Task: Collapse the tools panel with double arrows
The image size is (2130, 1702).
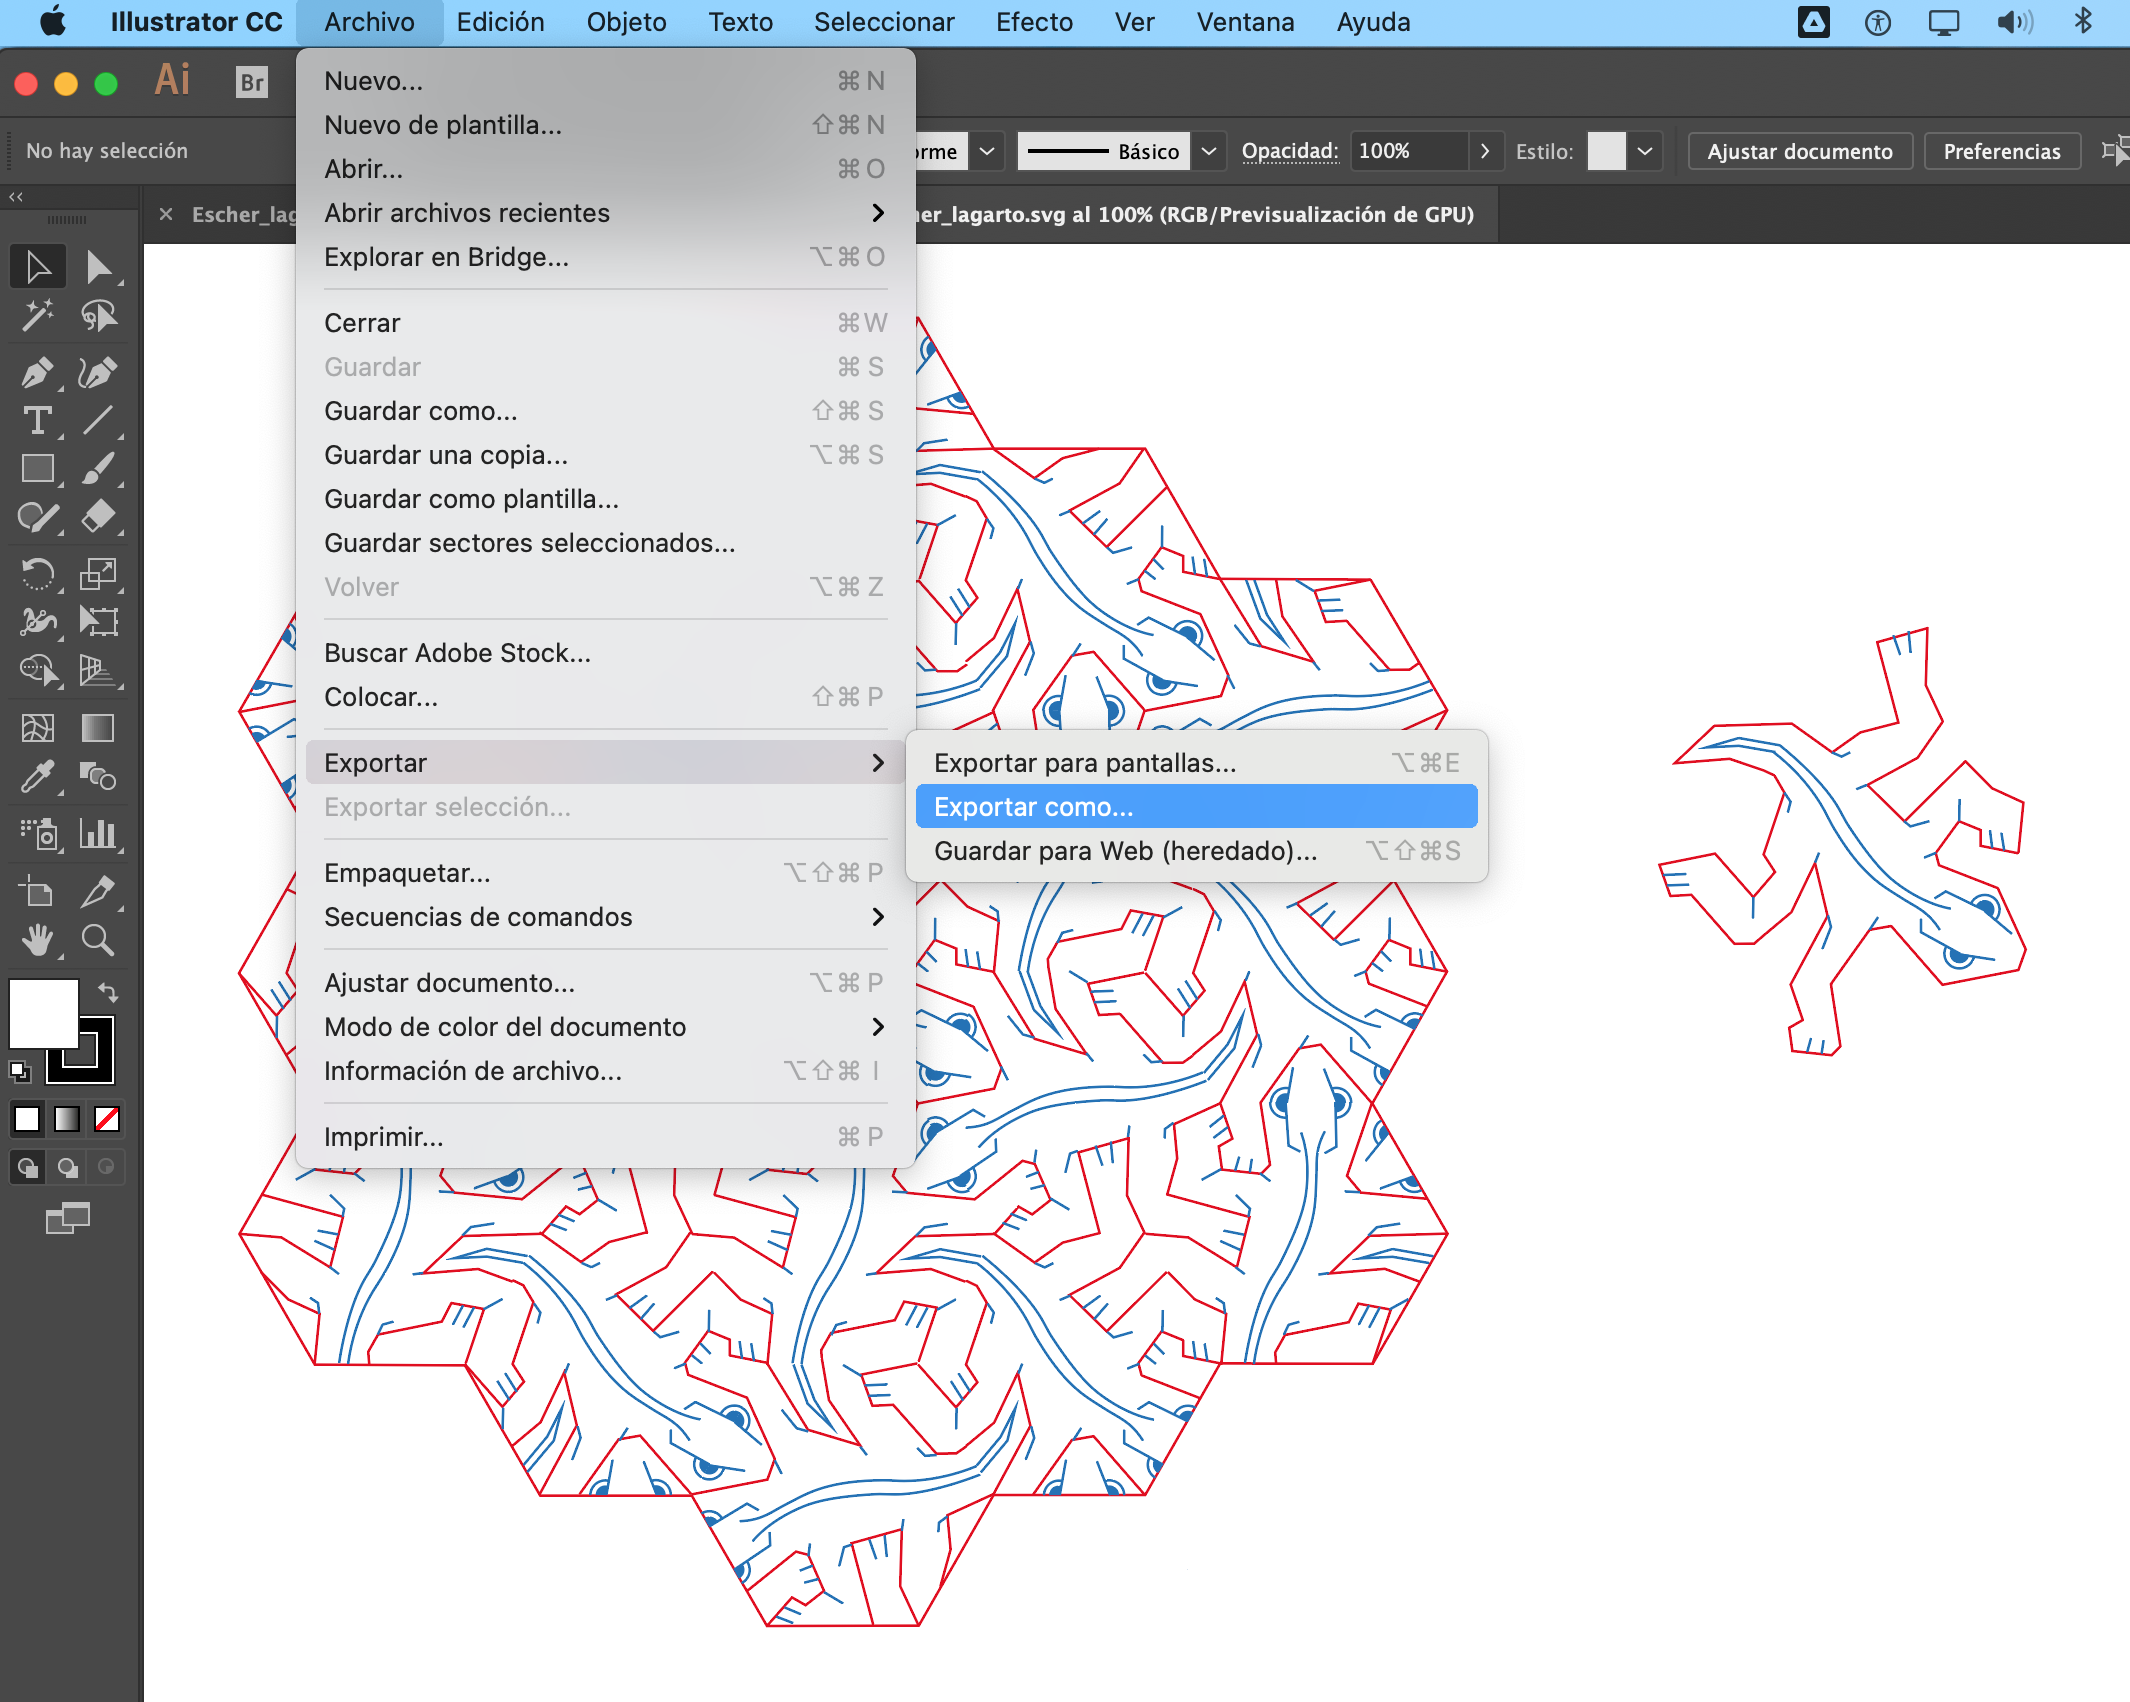Action: pos(16,197)
